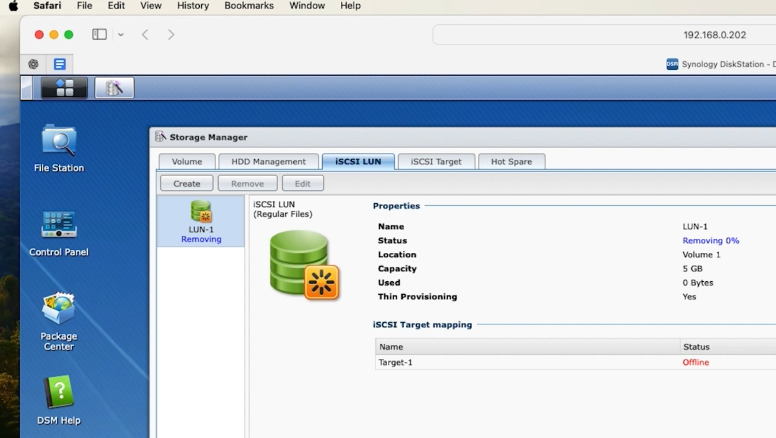This screenshot has width=776, height=438.
Task: Open the Safari menu
Action: 48,6
